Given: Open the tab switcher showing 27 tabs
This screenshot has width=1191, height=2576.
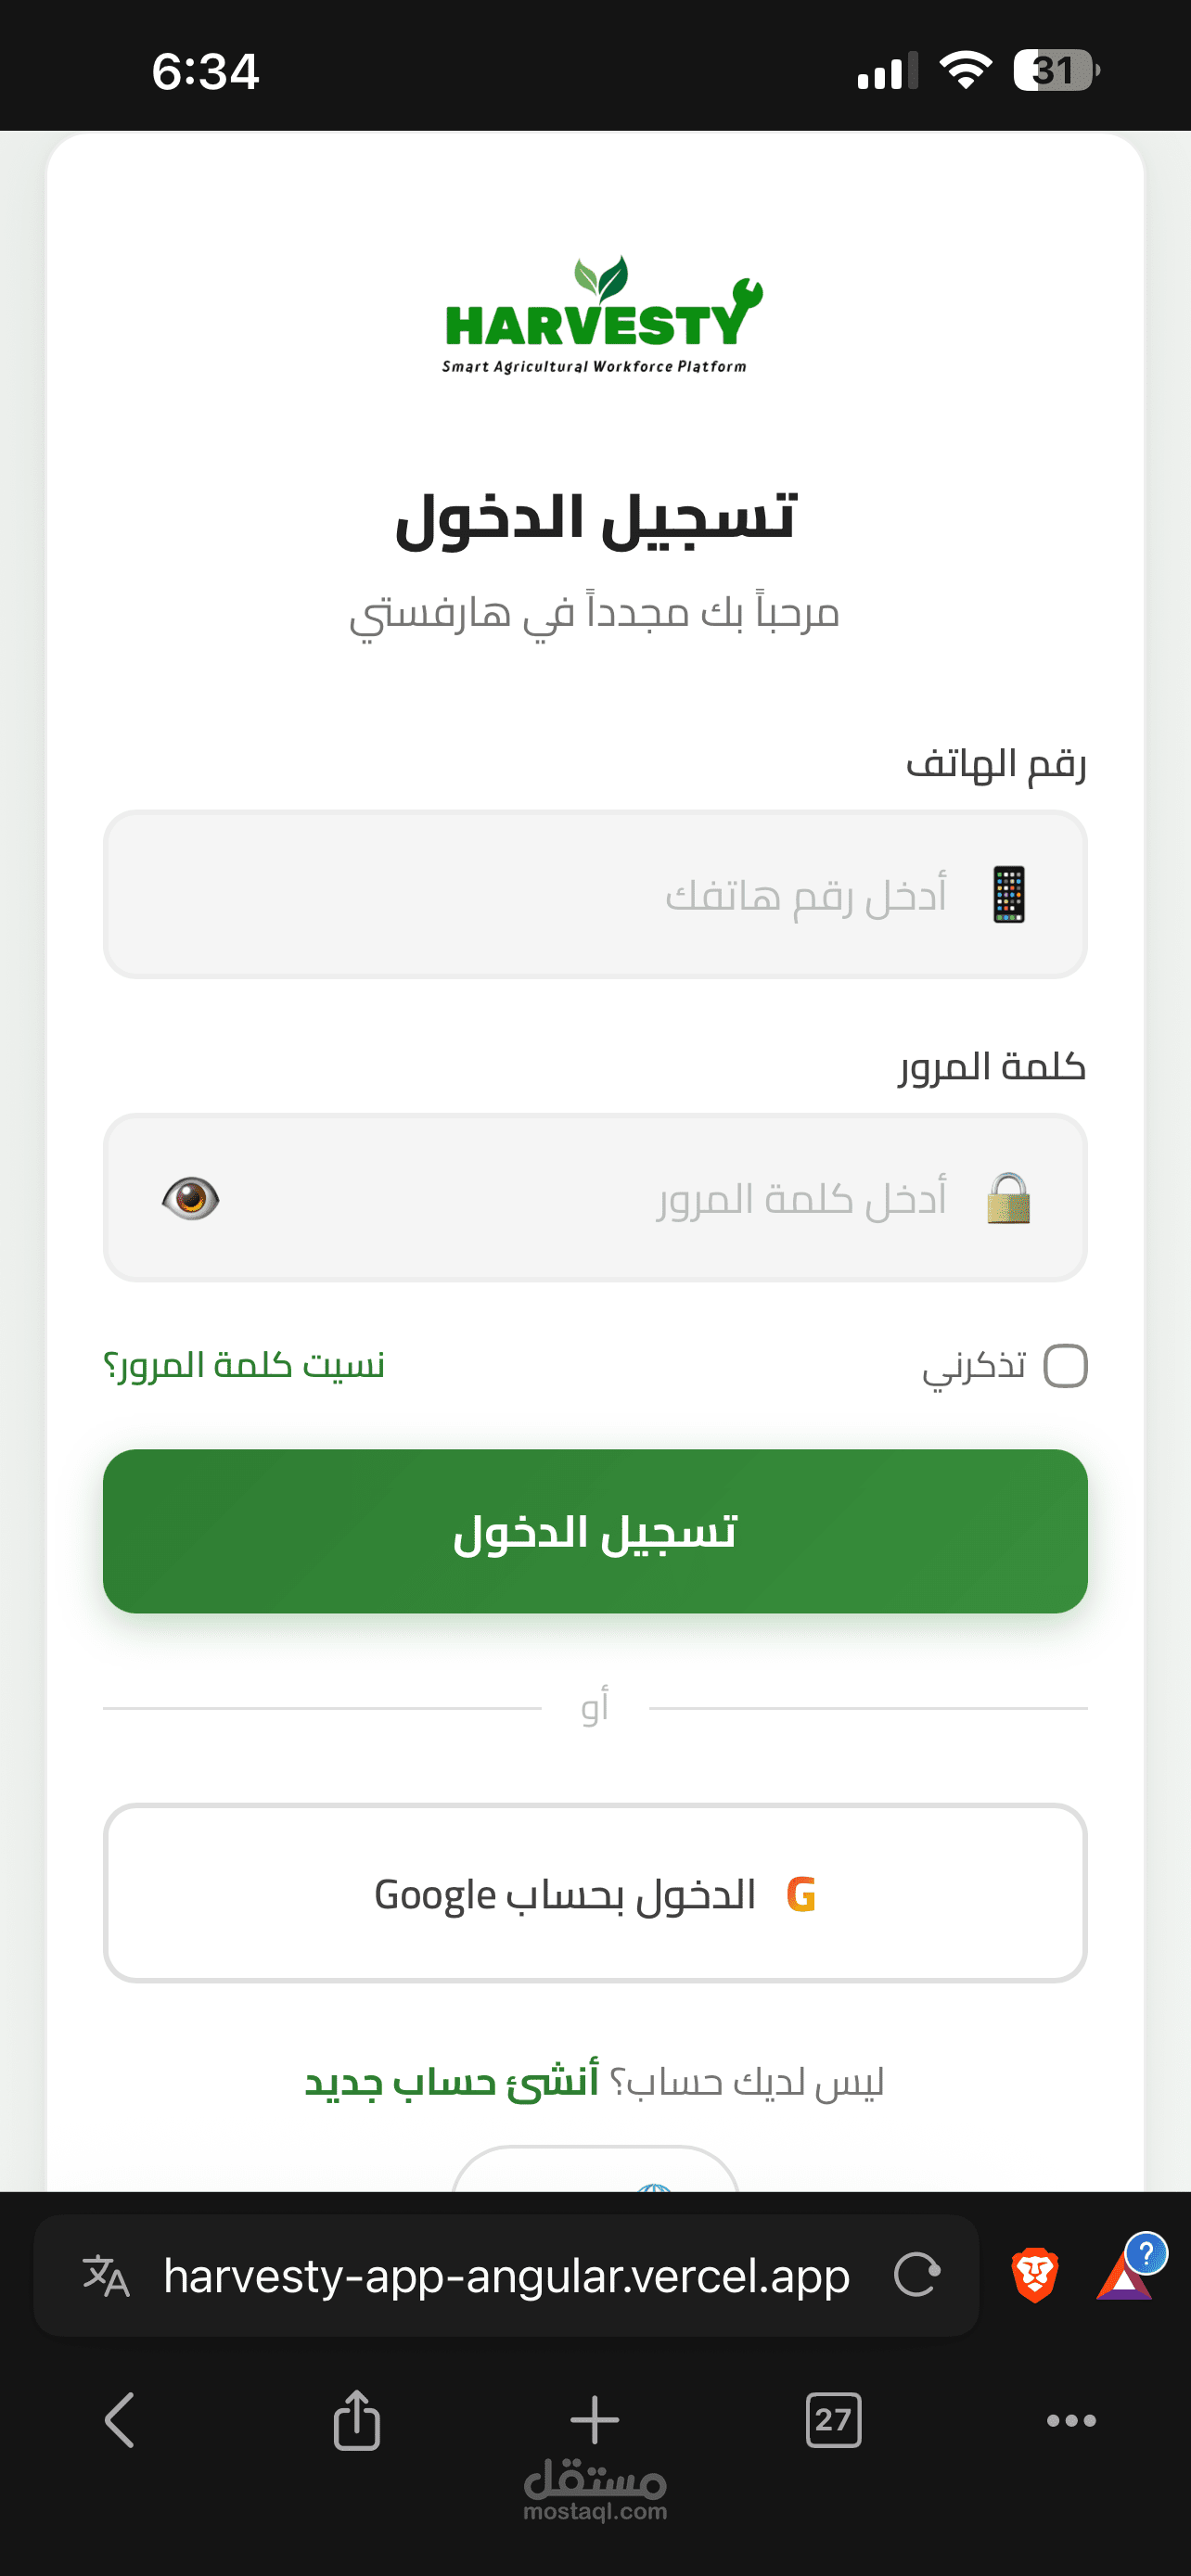Looking at the screenshot, I should click(833, 2420).
